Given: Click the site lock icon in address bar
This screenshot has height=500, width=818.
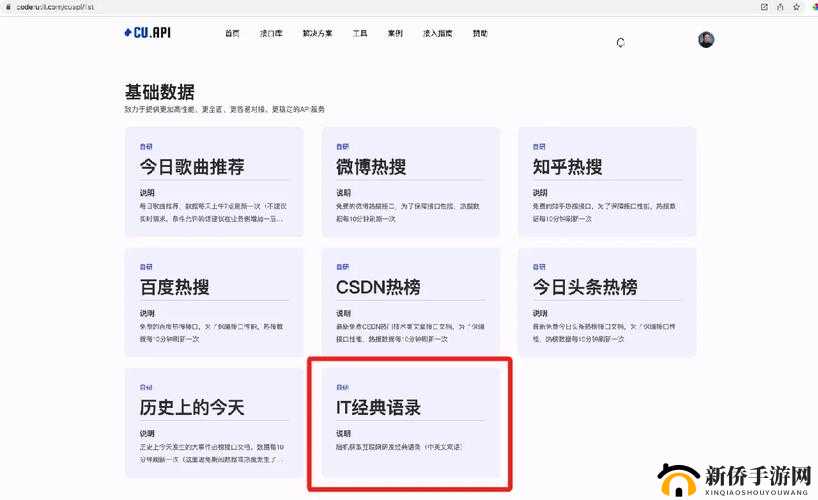Looking at the screenshot, I should tap(8, 7).
